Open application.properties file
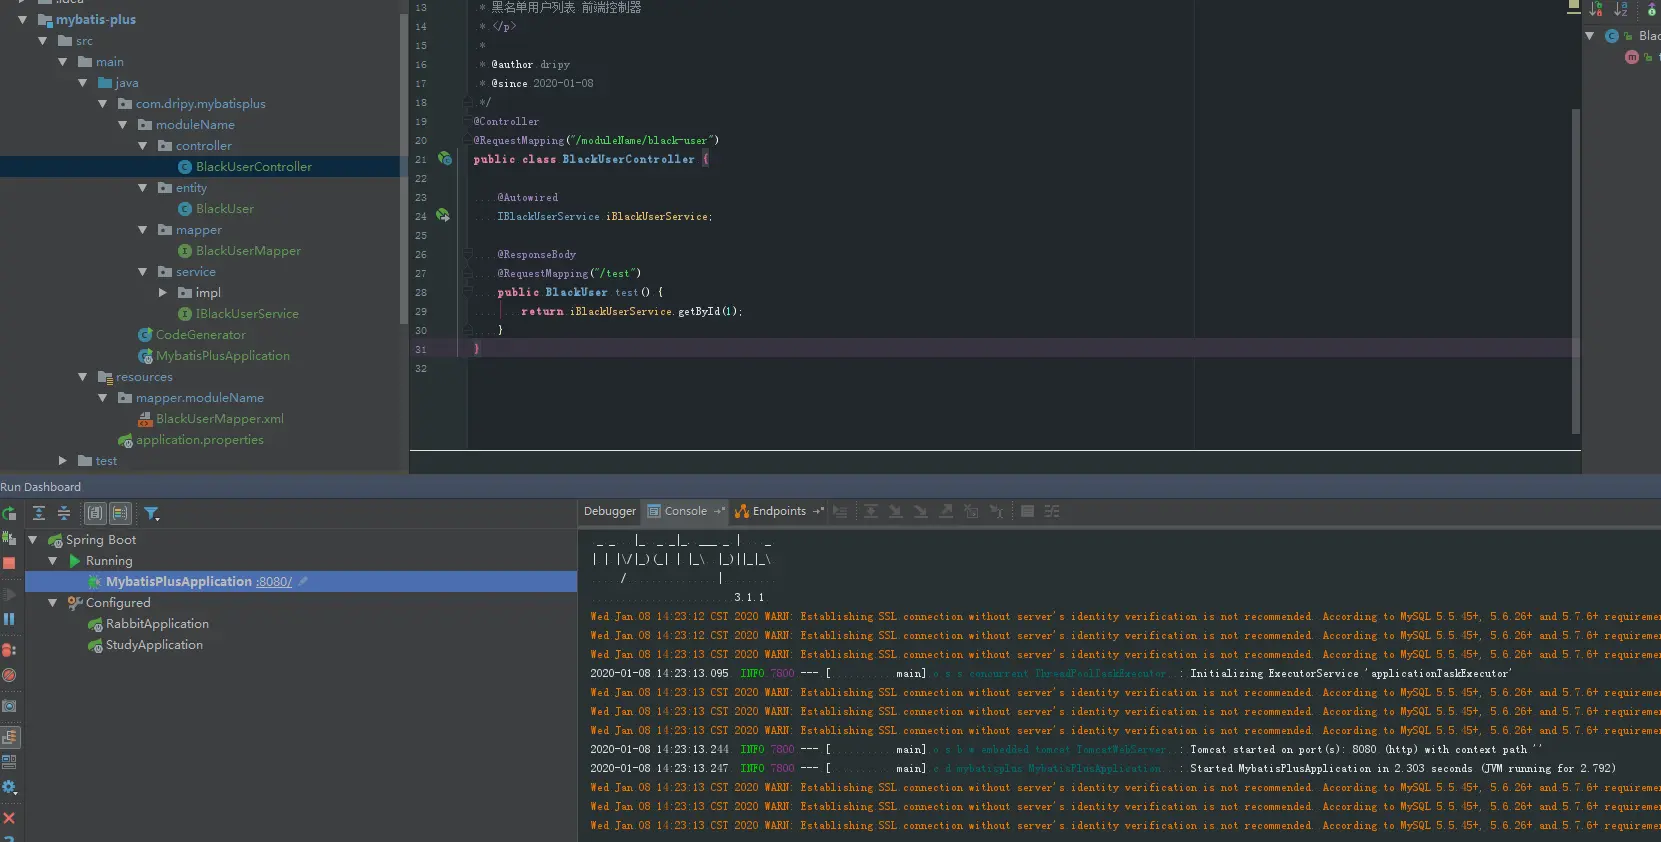 tap(200, 440)
